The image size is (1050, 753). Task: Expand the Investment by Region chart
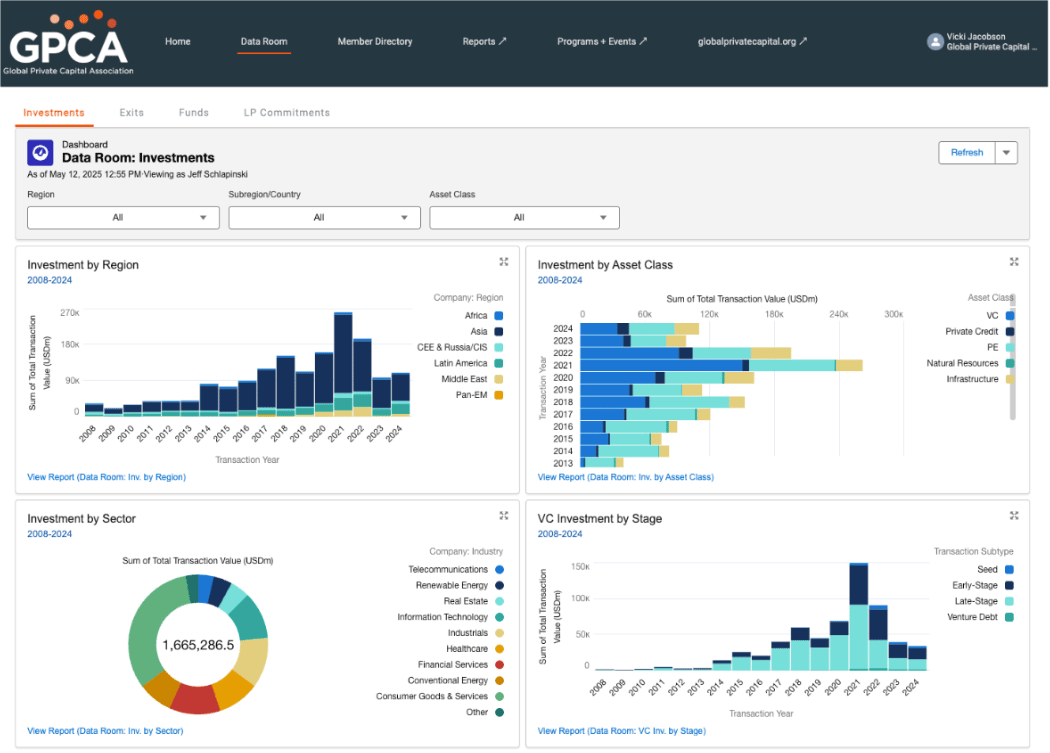[504, 262]
